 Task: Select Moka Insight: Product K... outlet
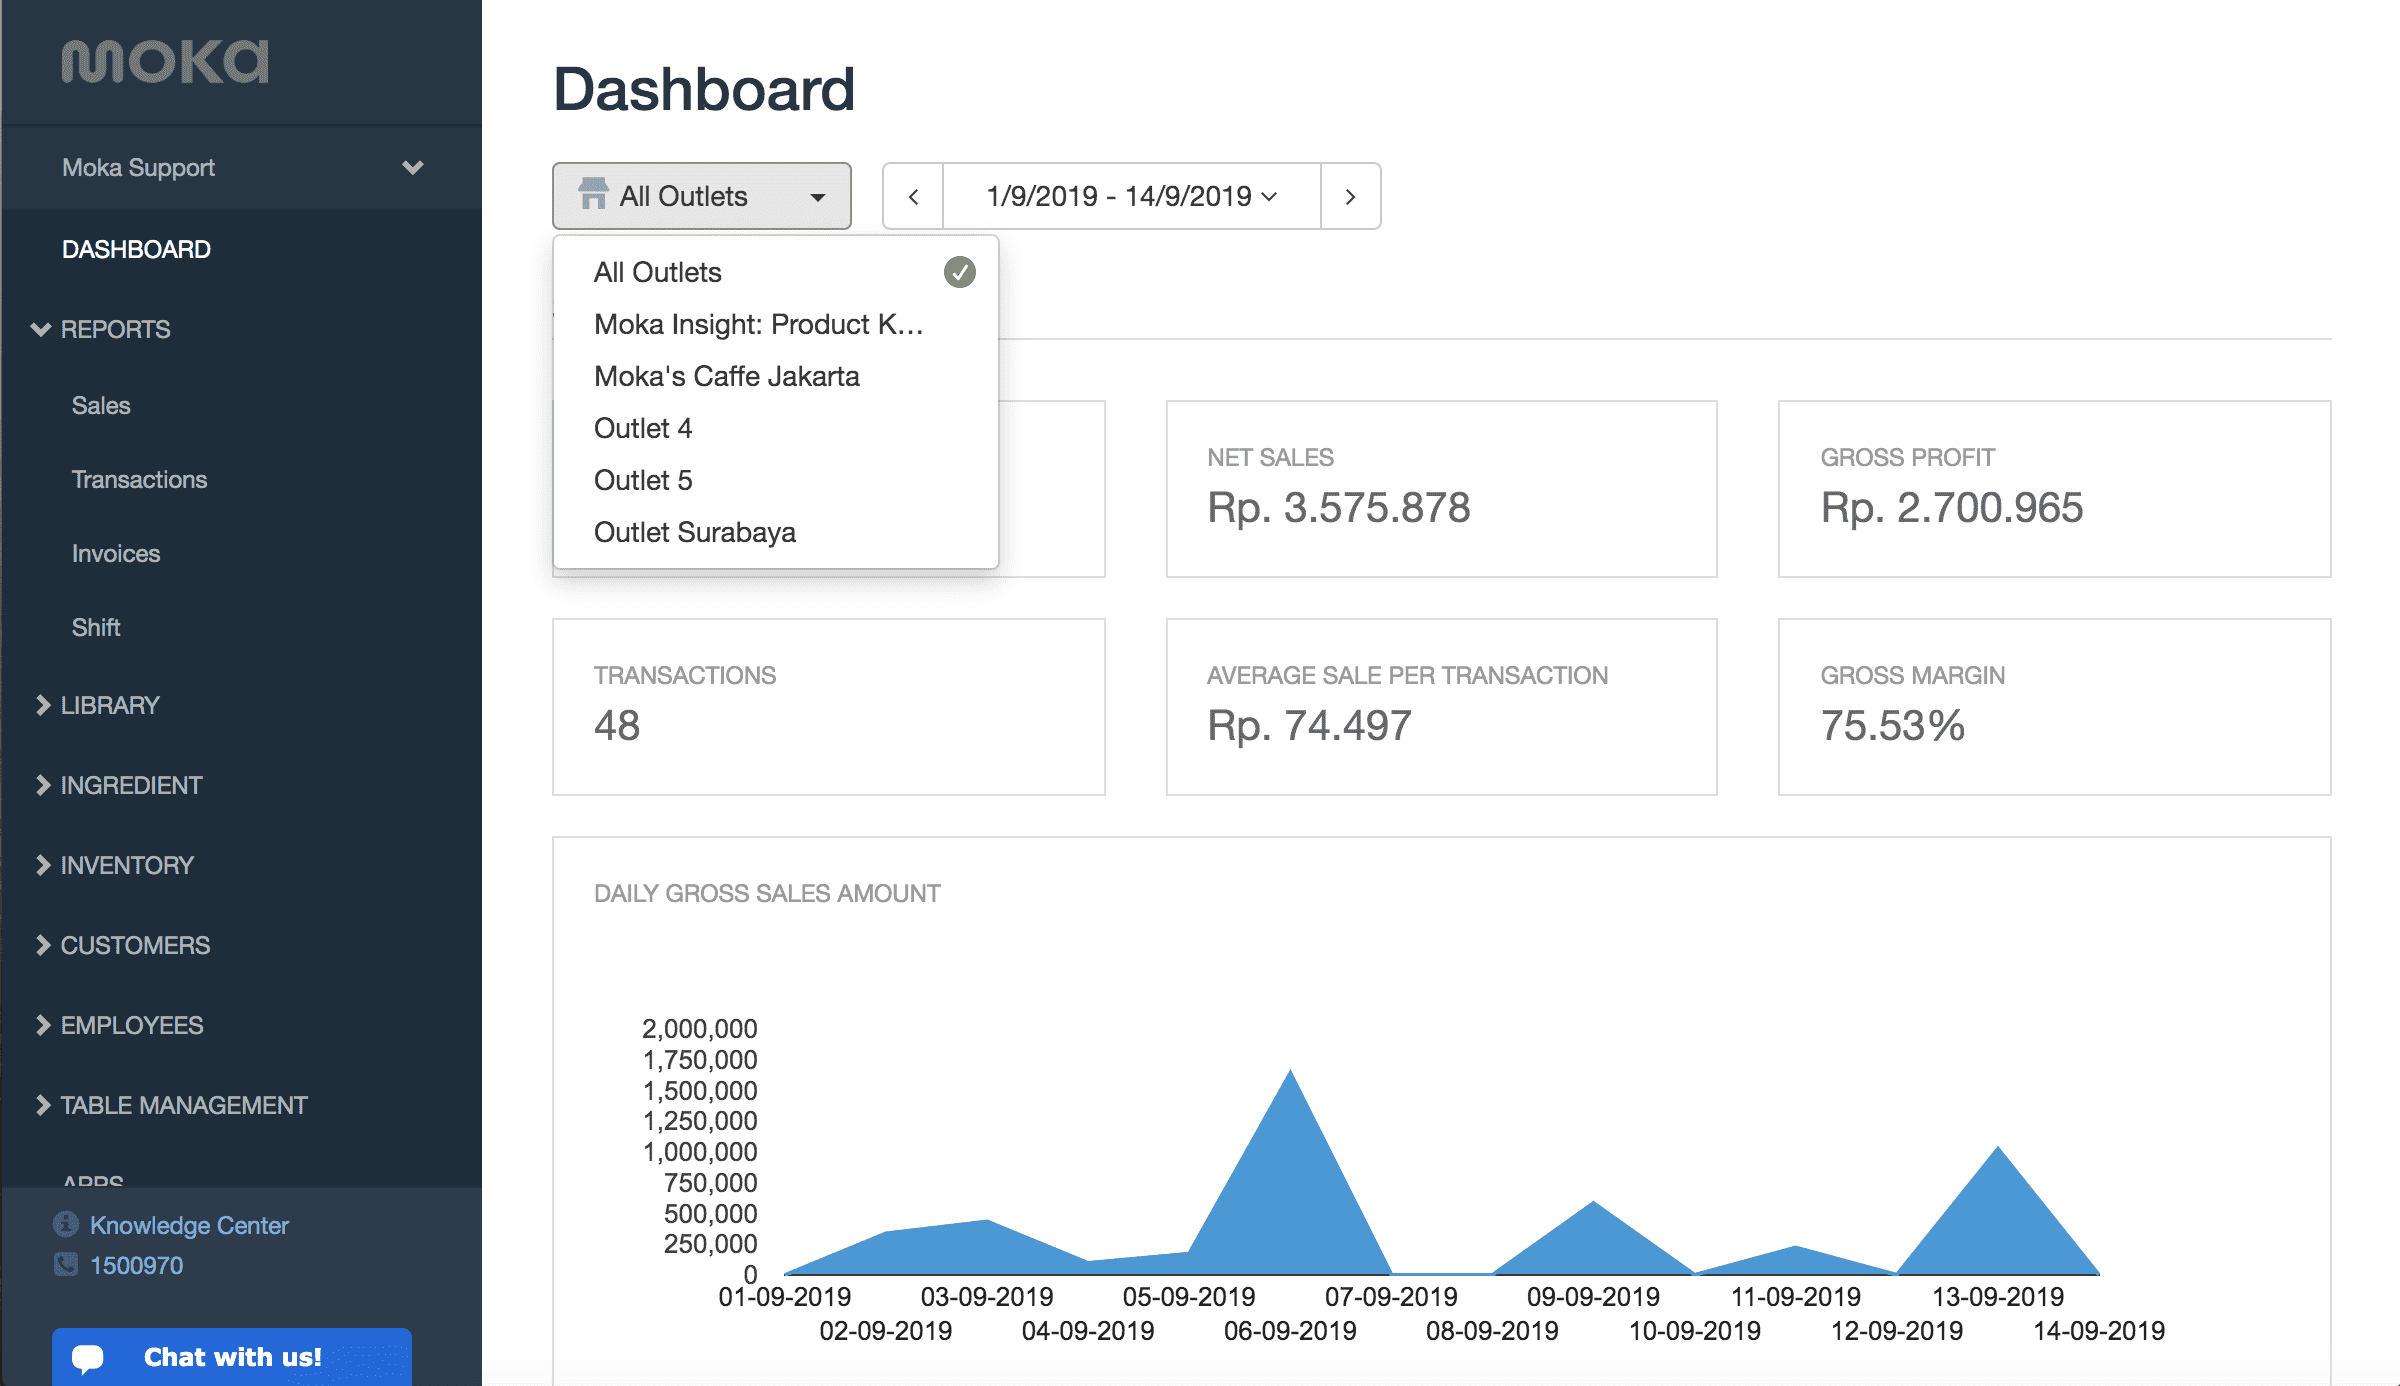[x=775, y=324]
